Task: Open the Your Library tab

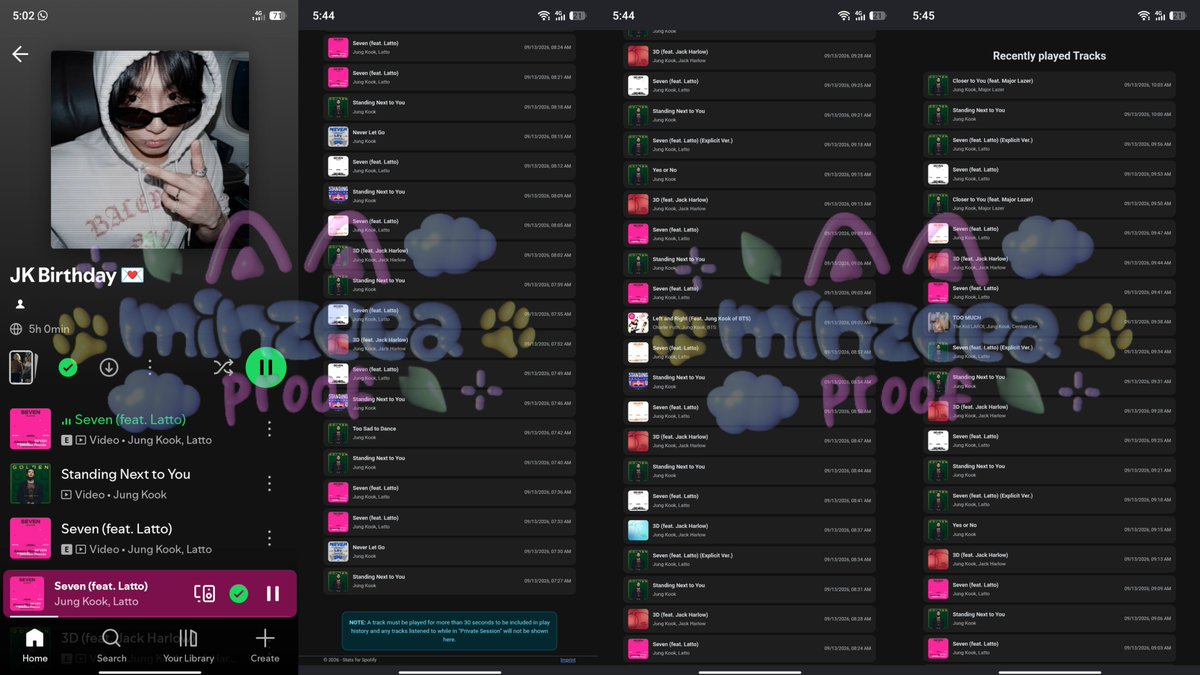Action: 188,646
